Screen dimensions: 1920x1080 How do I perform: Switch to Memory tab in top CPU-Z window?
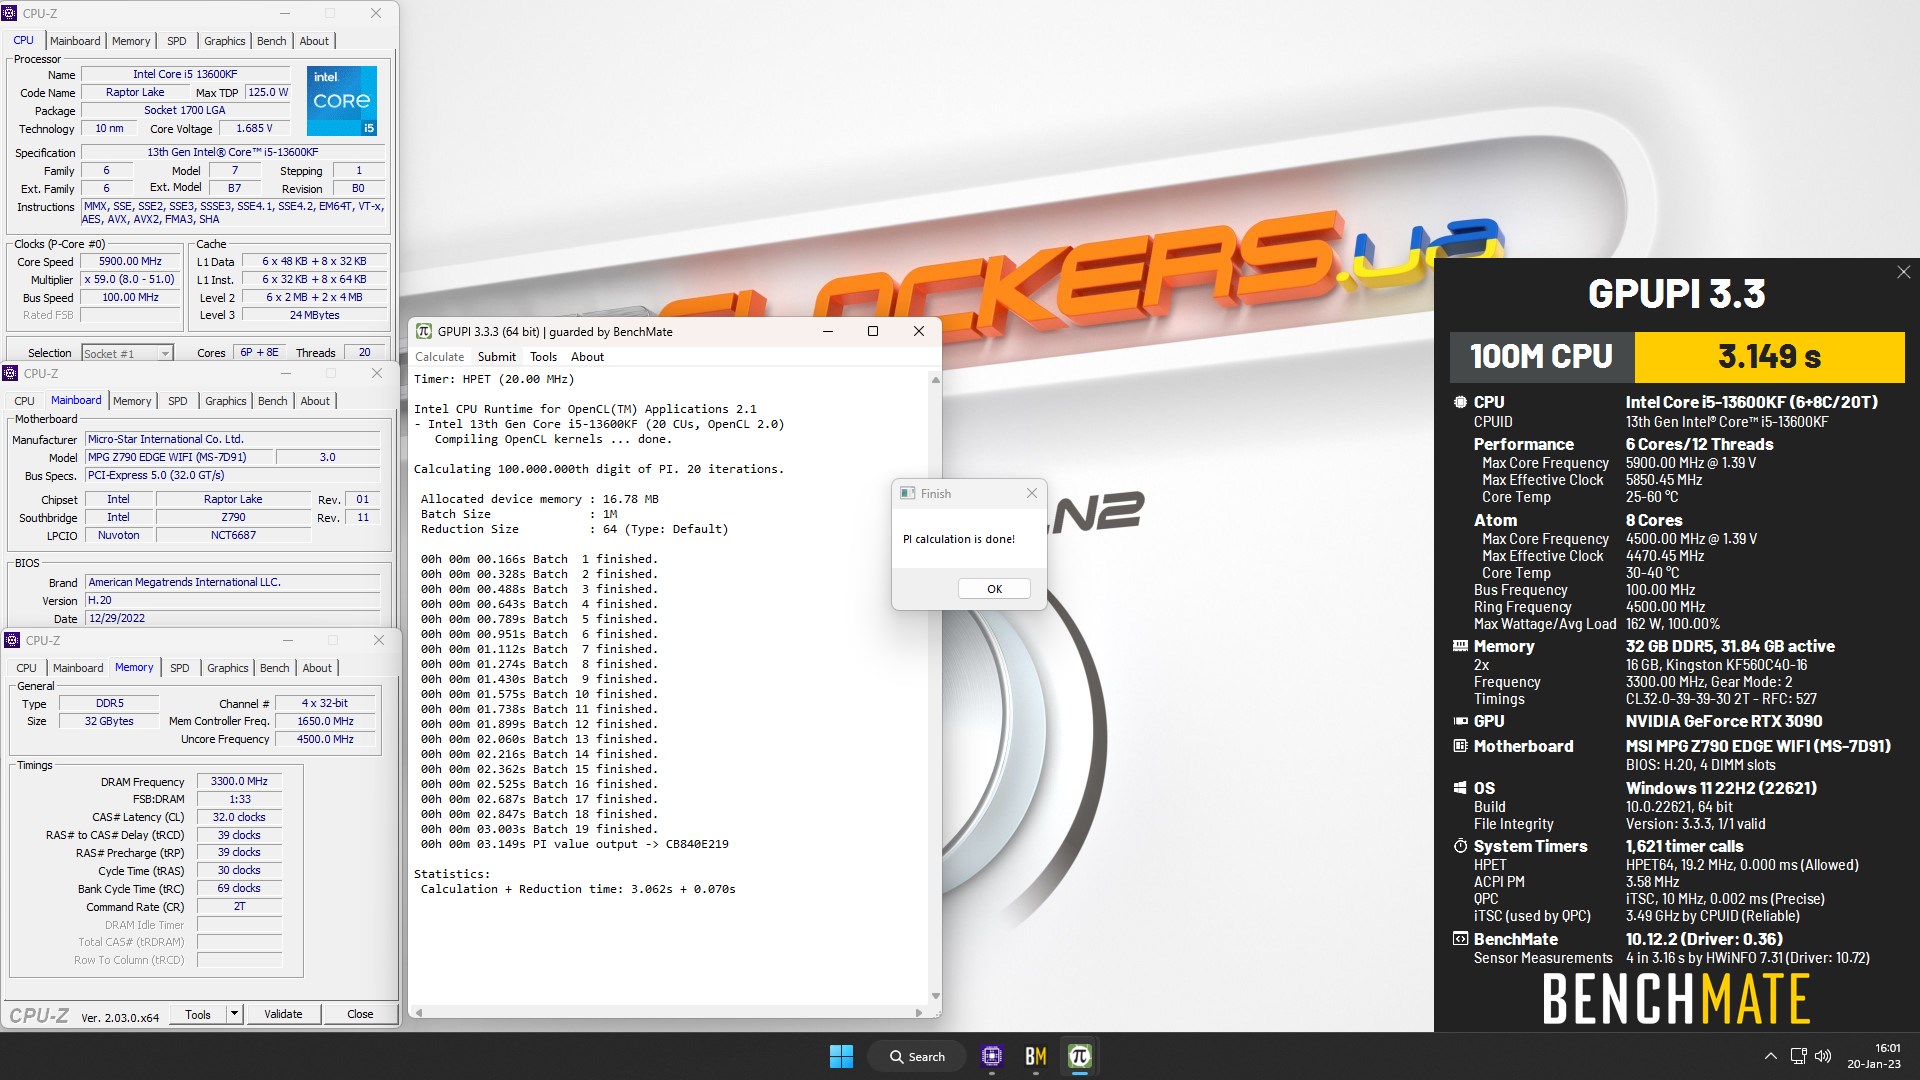click(131, 41)
